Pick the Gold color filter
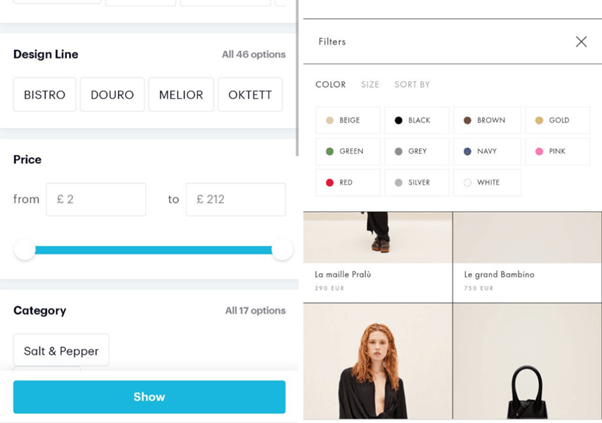 click(x=556, y=121)
